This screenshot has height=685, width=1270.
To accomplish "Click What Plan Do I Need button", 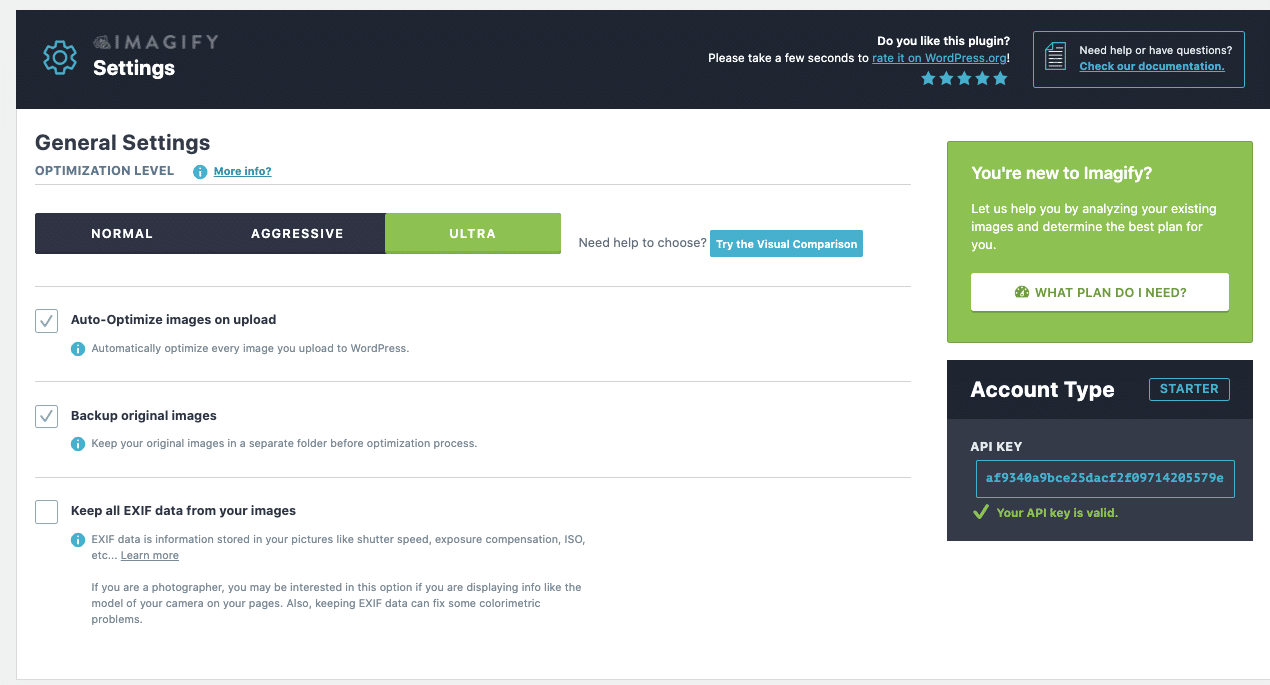I will [x=1100, y=293].
